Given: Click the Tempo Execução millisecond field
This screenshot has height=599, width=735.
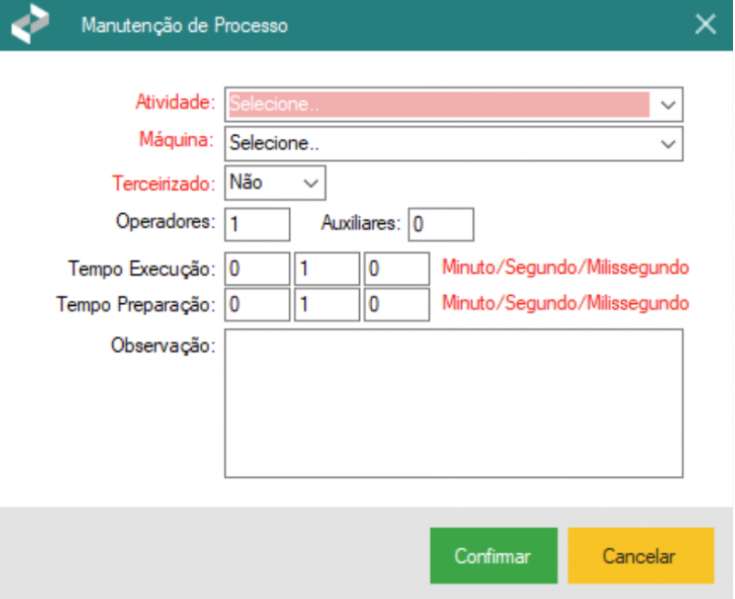Looking at the screenshot, I should tap(396, 269).
